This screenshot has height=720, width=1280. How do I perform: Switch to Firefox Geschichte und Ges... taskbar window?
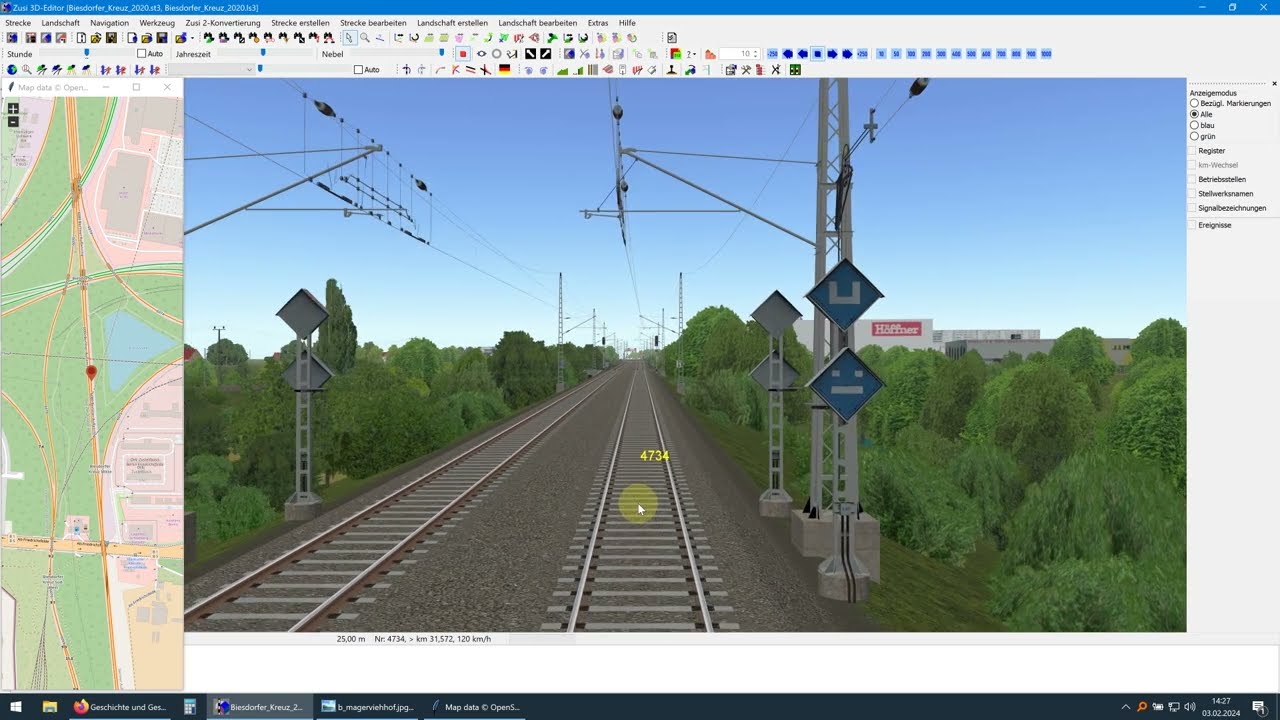pyautogui.click(x=120, y=707)
